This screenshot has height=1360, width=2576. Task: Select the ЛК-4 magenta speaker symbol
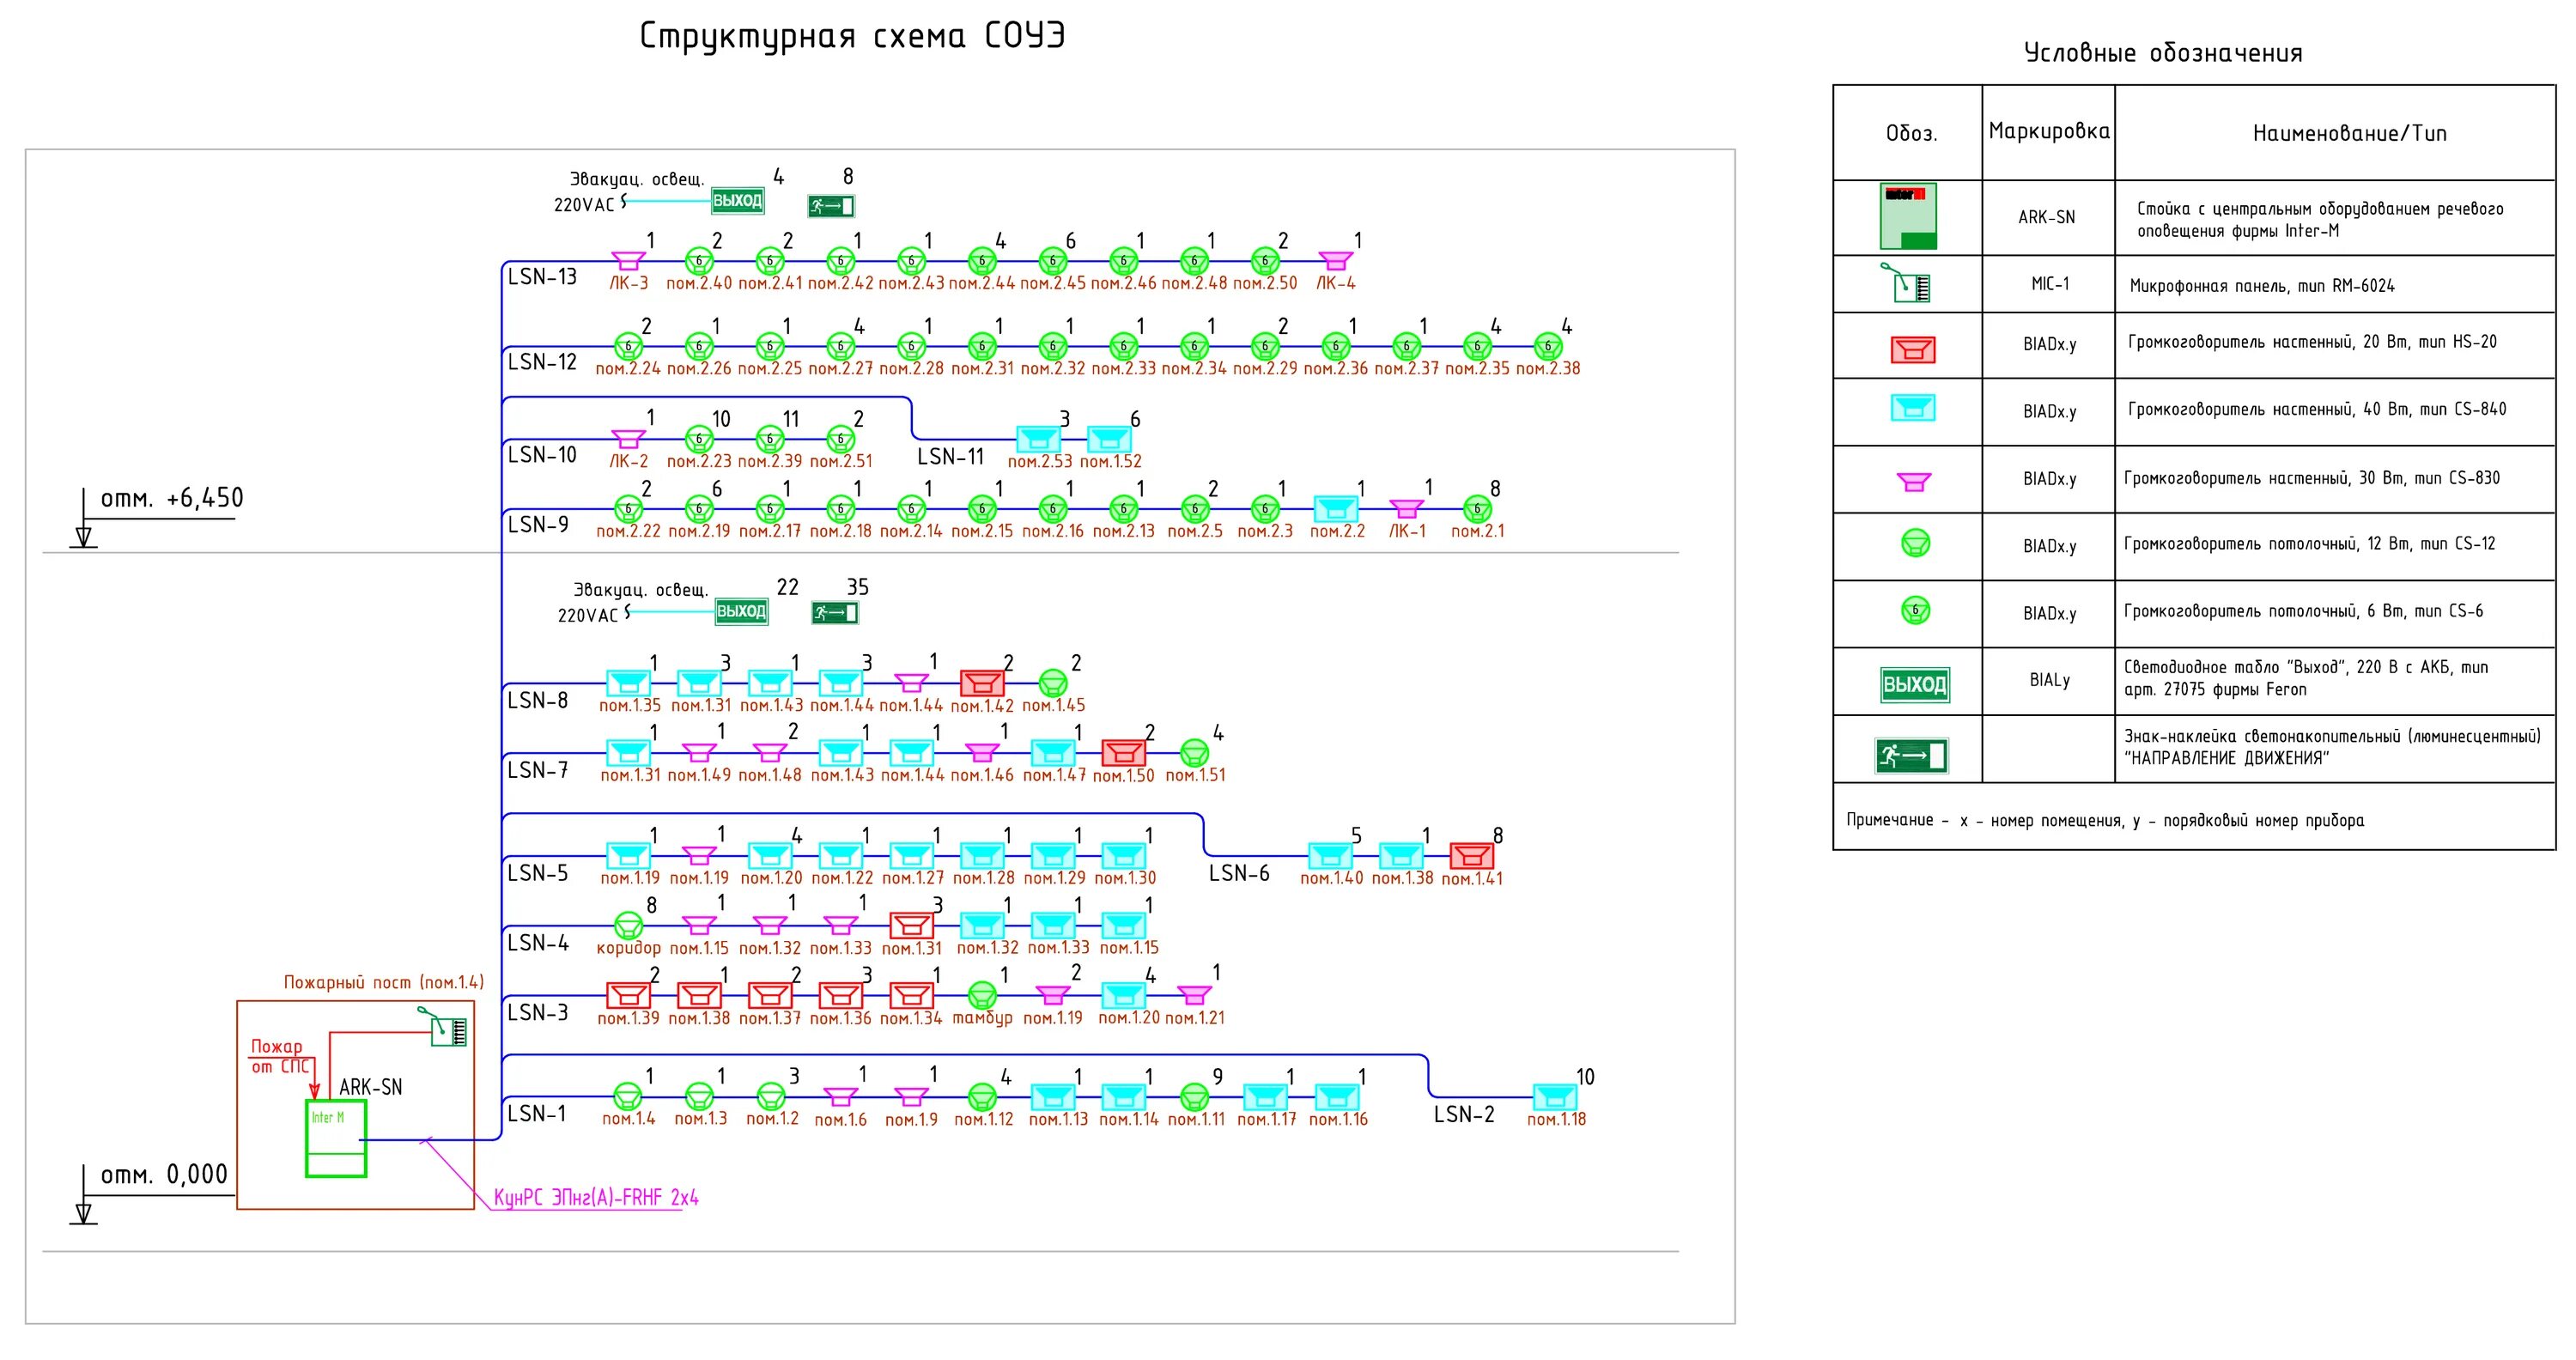click(1335, 261)
